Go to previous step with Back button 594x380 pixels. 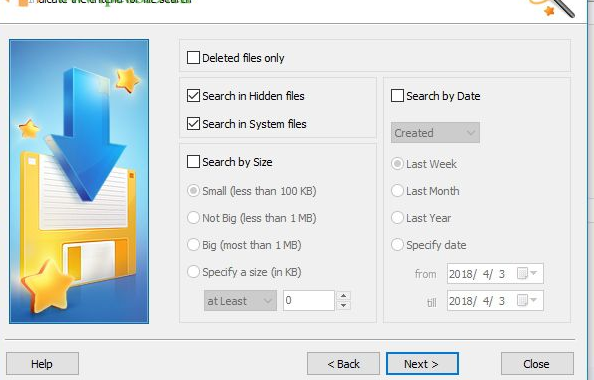[343, 364]
